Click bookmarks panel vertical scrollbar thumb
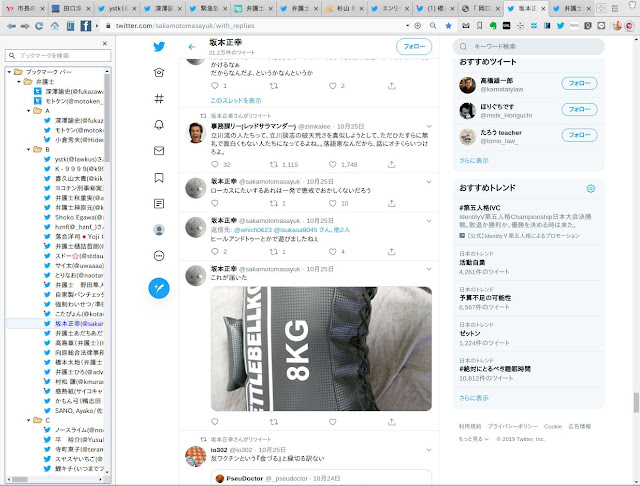 [107, 118]
